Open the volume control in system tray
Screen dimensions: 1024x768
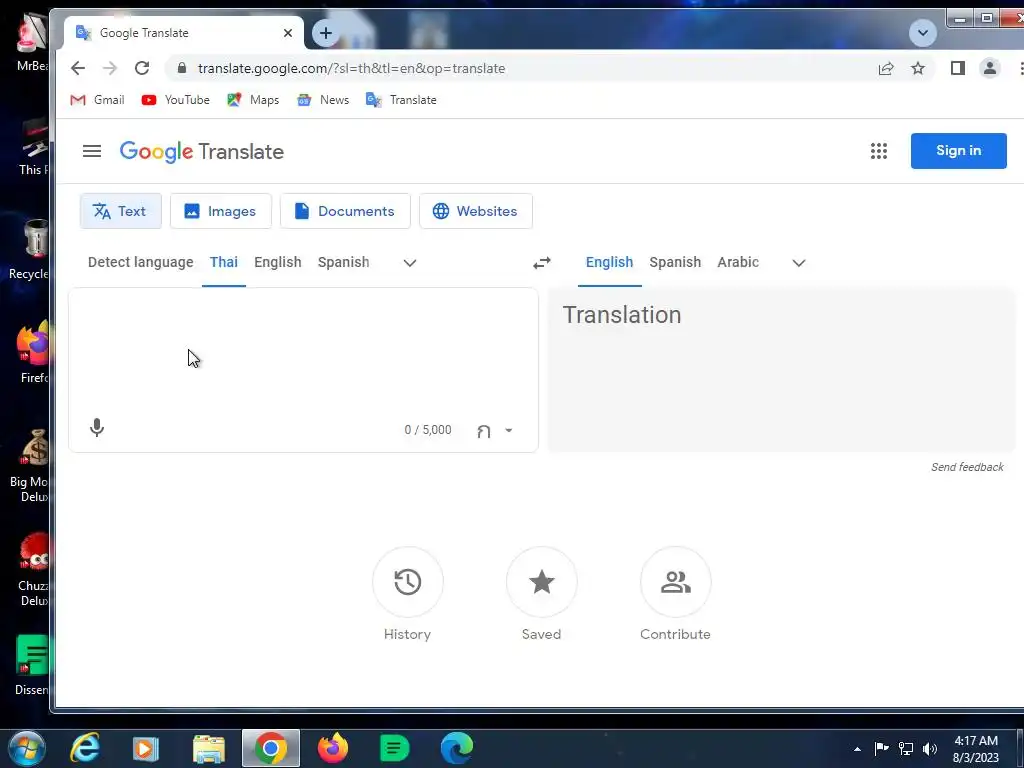click(930, 749)
